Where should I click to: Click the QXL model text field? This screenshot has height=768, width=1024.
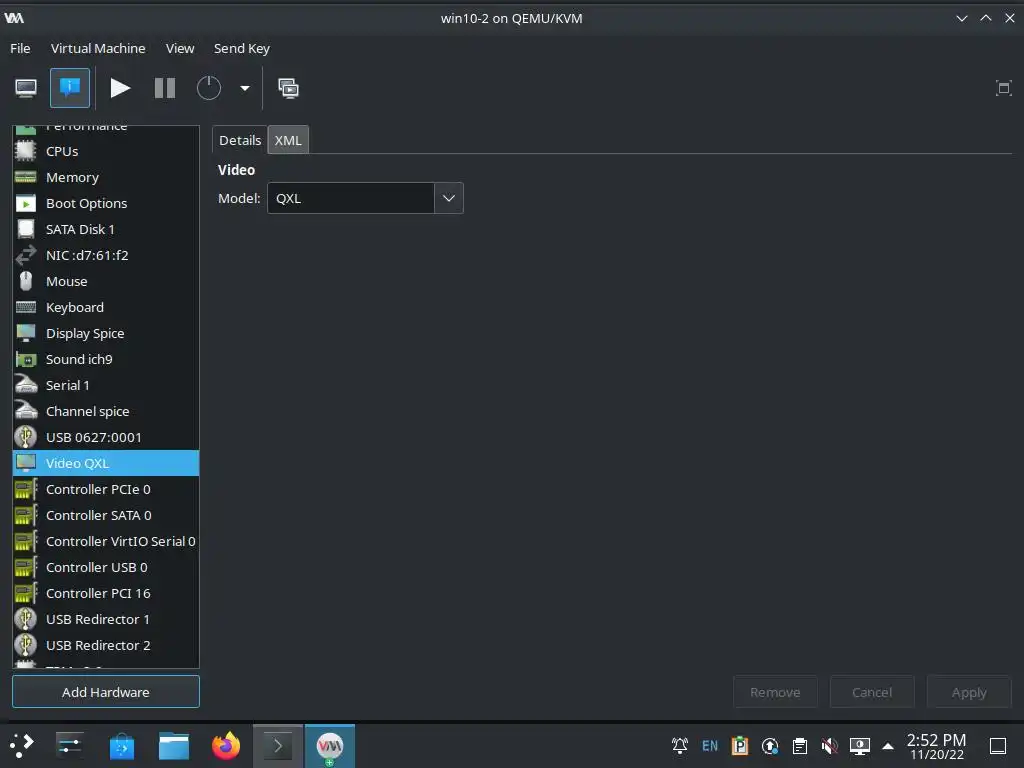tap(351, 198)
